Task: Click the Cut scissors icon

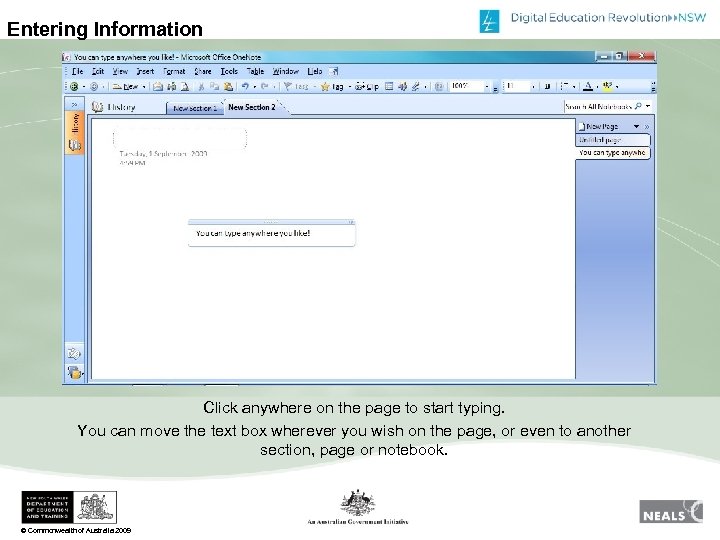Action: tap(201, 86)
